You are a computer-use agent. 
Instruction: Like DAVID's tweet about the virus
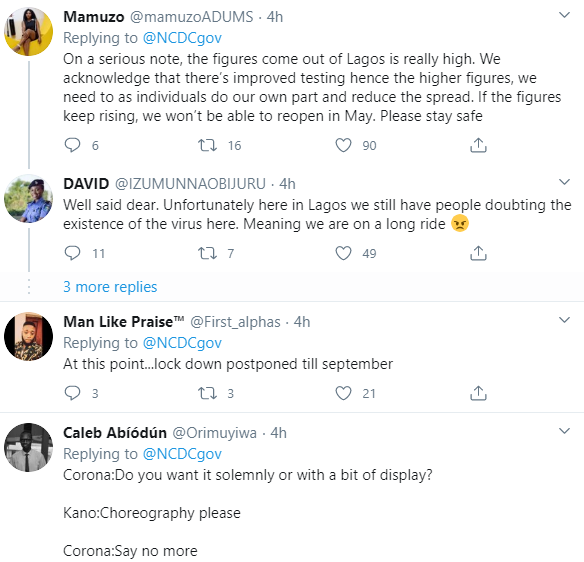[343, 253]
